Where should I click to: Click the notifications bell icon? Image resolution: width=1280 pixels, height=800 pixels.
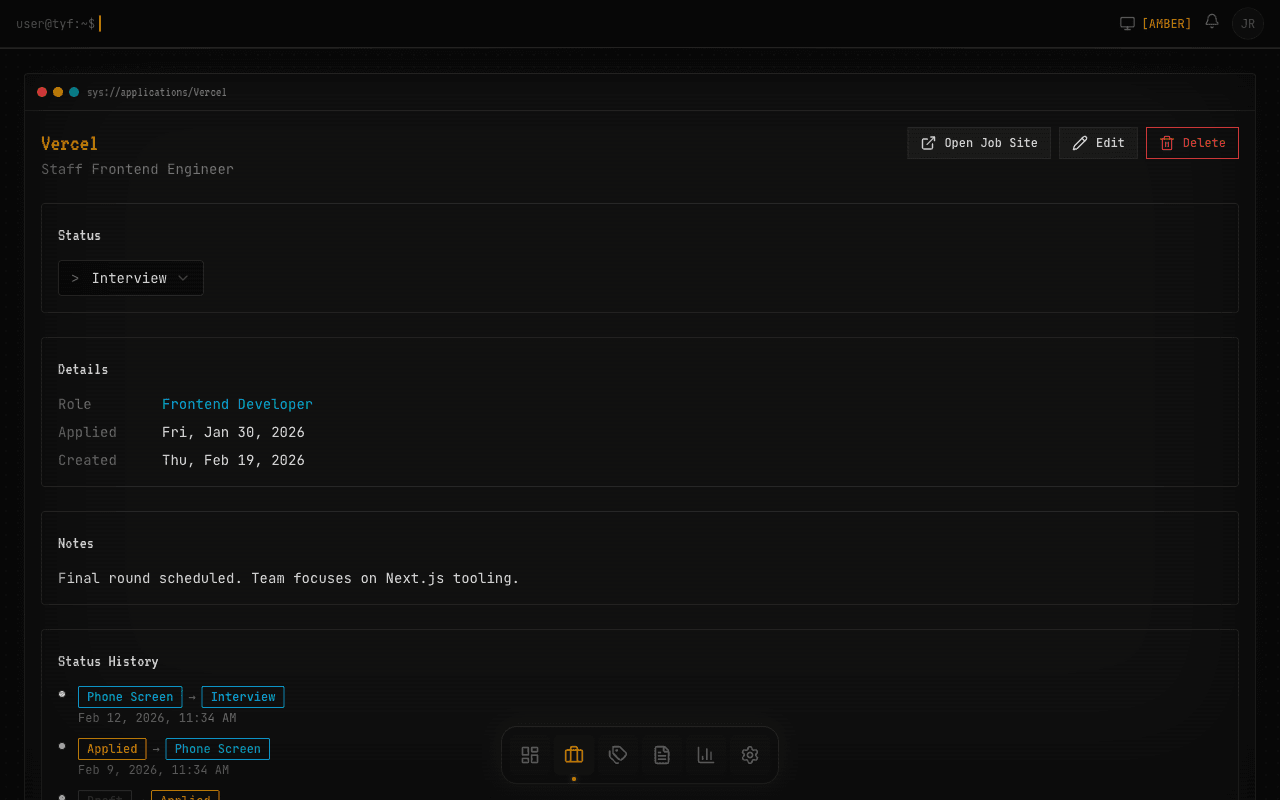pyautogui.click(x=1212, y=22)
